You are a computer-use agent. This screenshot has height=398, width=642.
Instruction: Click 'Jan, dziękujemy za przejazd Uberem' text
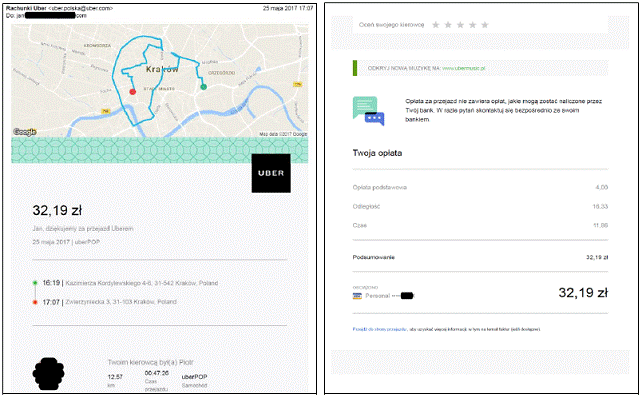point(83,228)
